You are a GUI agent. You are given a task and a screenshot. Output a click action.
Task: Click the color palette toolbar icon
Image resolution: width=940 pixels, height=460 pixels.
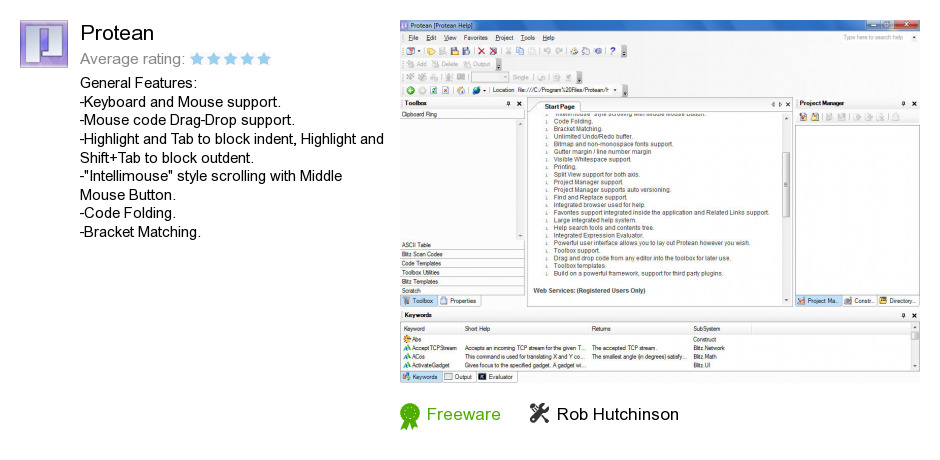[574, 51]
